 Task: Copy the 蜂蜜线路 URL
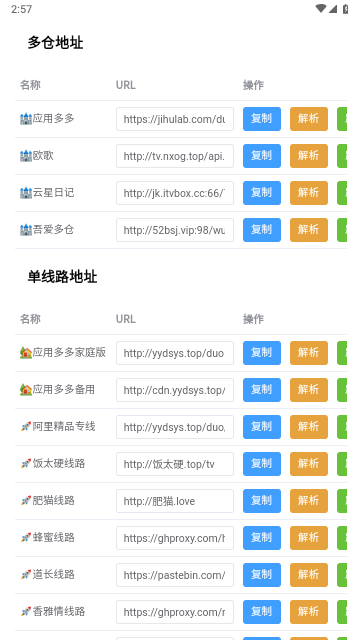click(x=262, y=538)
